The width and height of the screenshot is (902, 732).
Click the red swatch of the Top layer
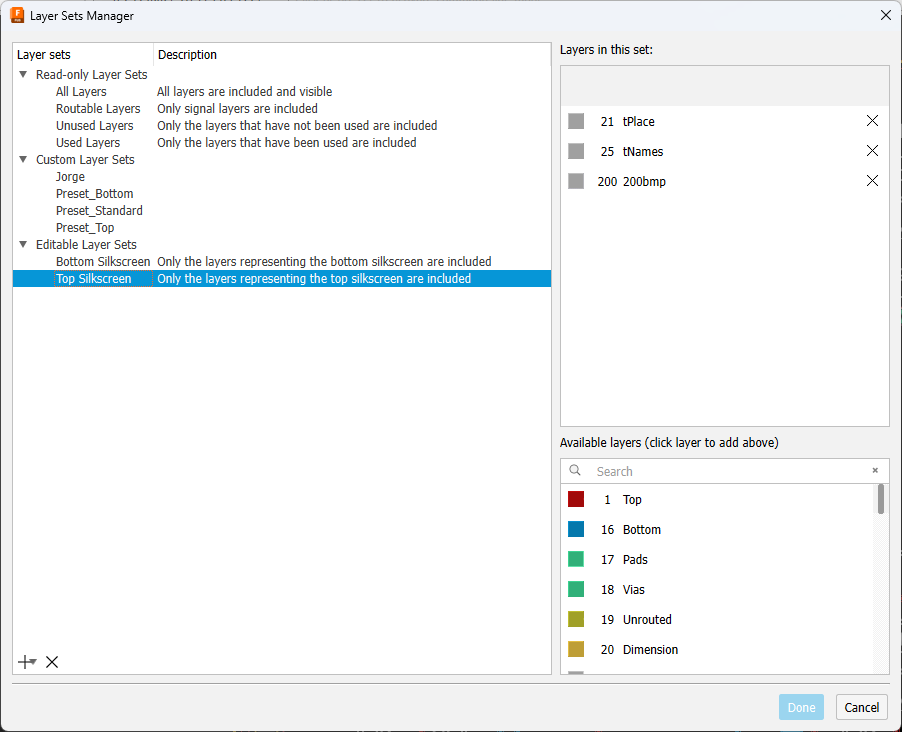(x=578, y=499)
